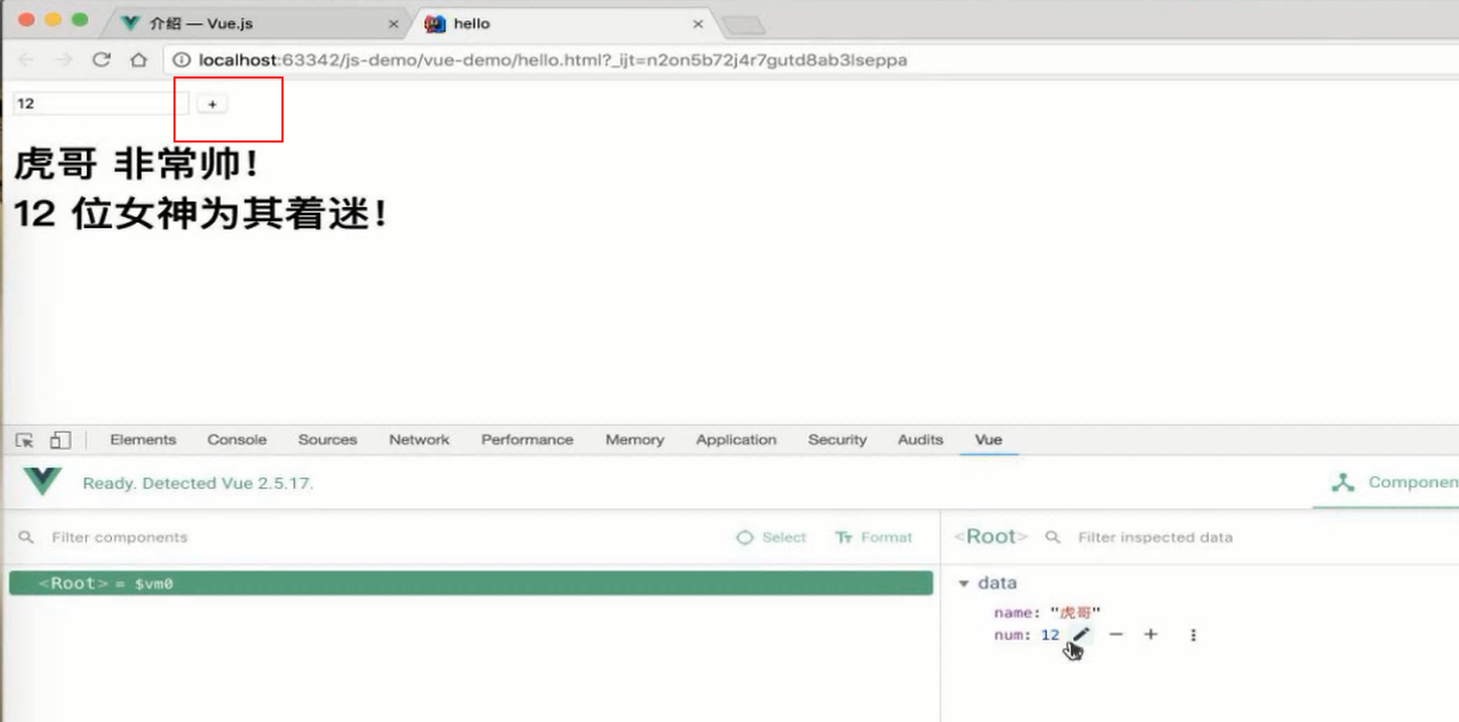The height and width of the screenshot is (722, 1459).
Task: Open a new browser tab
Action: point(743,25)
